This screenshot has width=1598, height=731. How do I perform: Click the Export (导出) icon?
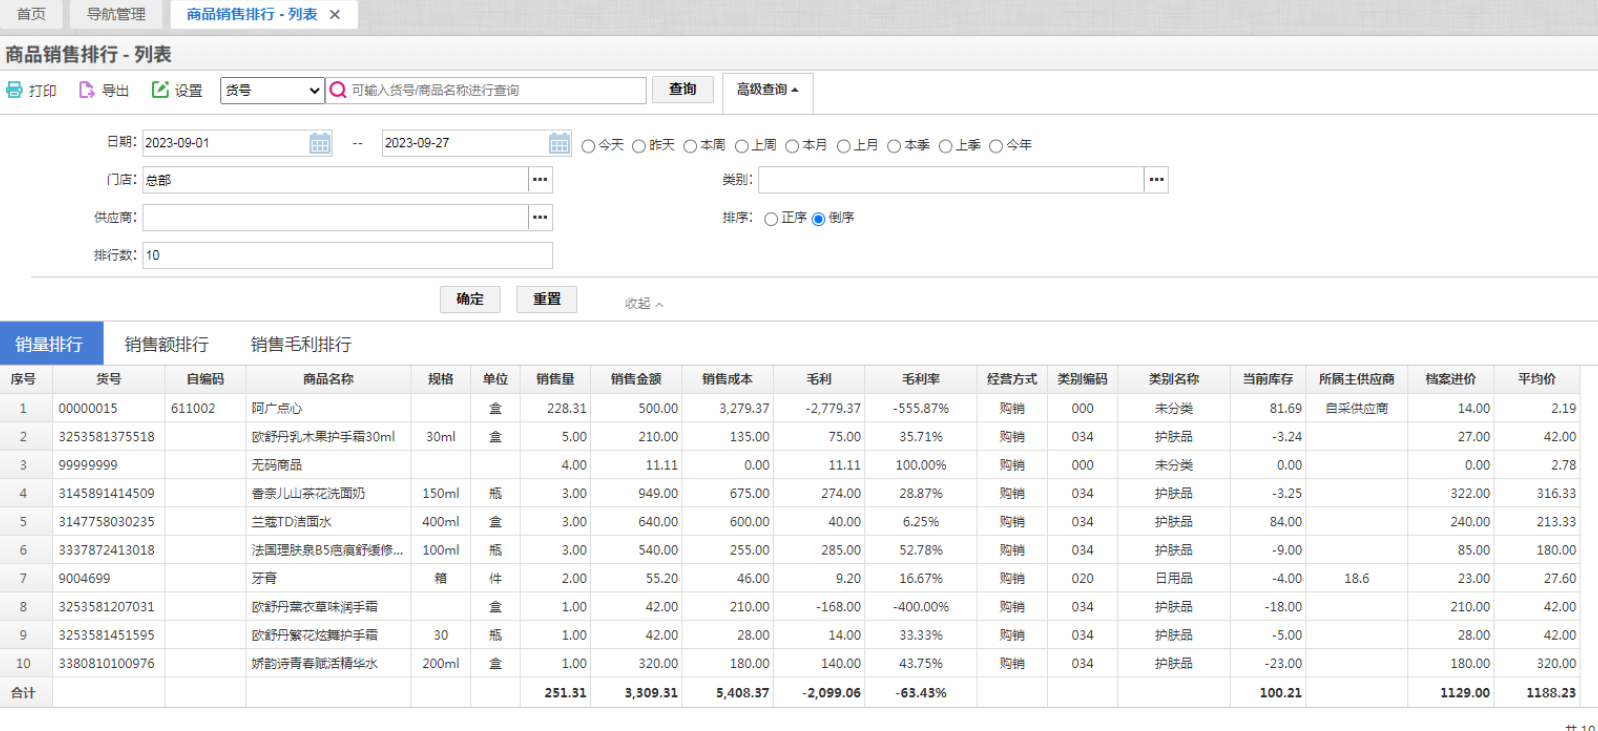[x=87, y=90]
